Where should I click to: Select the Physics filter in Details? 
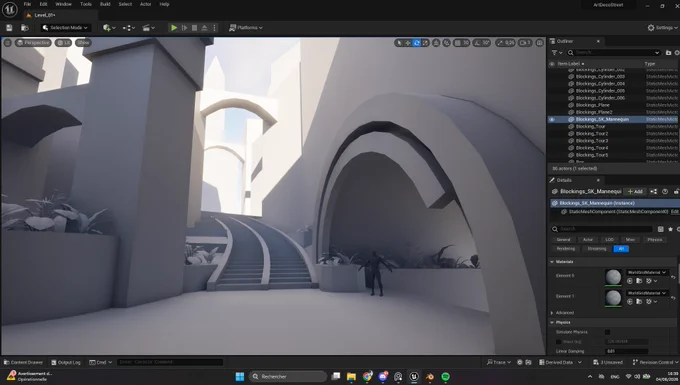pos(655,239)
